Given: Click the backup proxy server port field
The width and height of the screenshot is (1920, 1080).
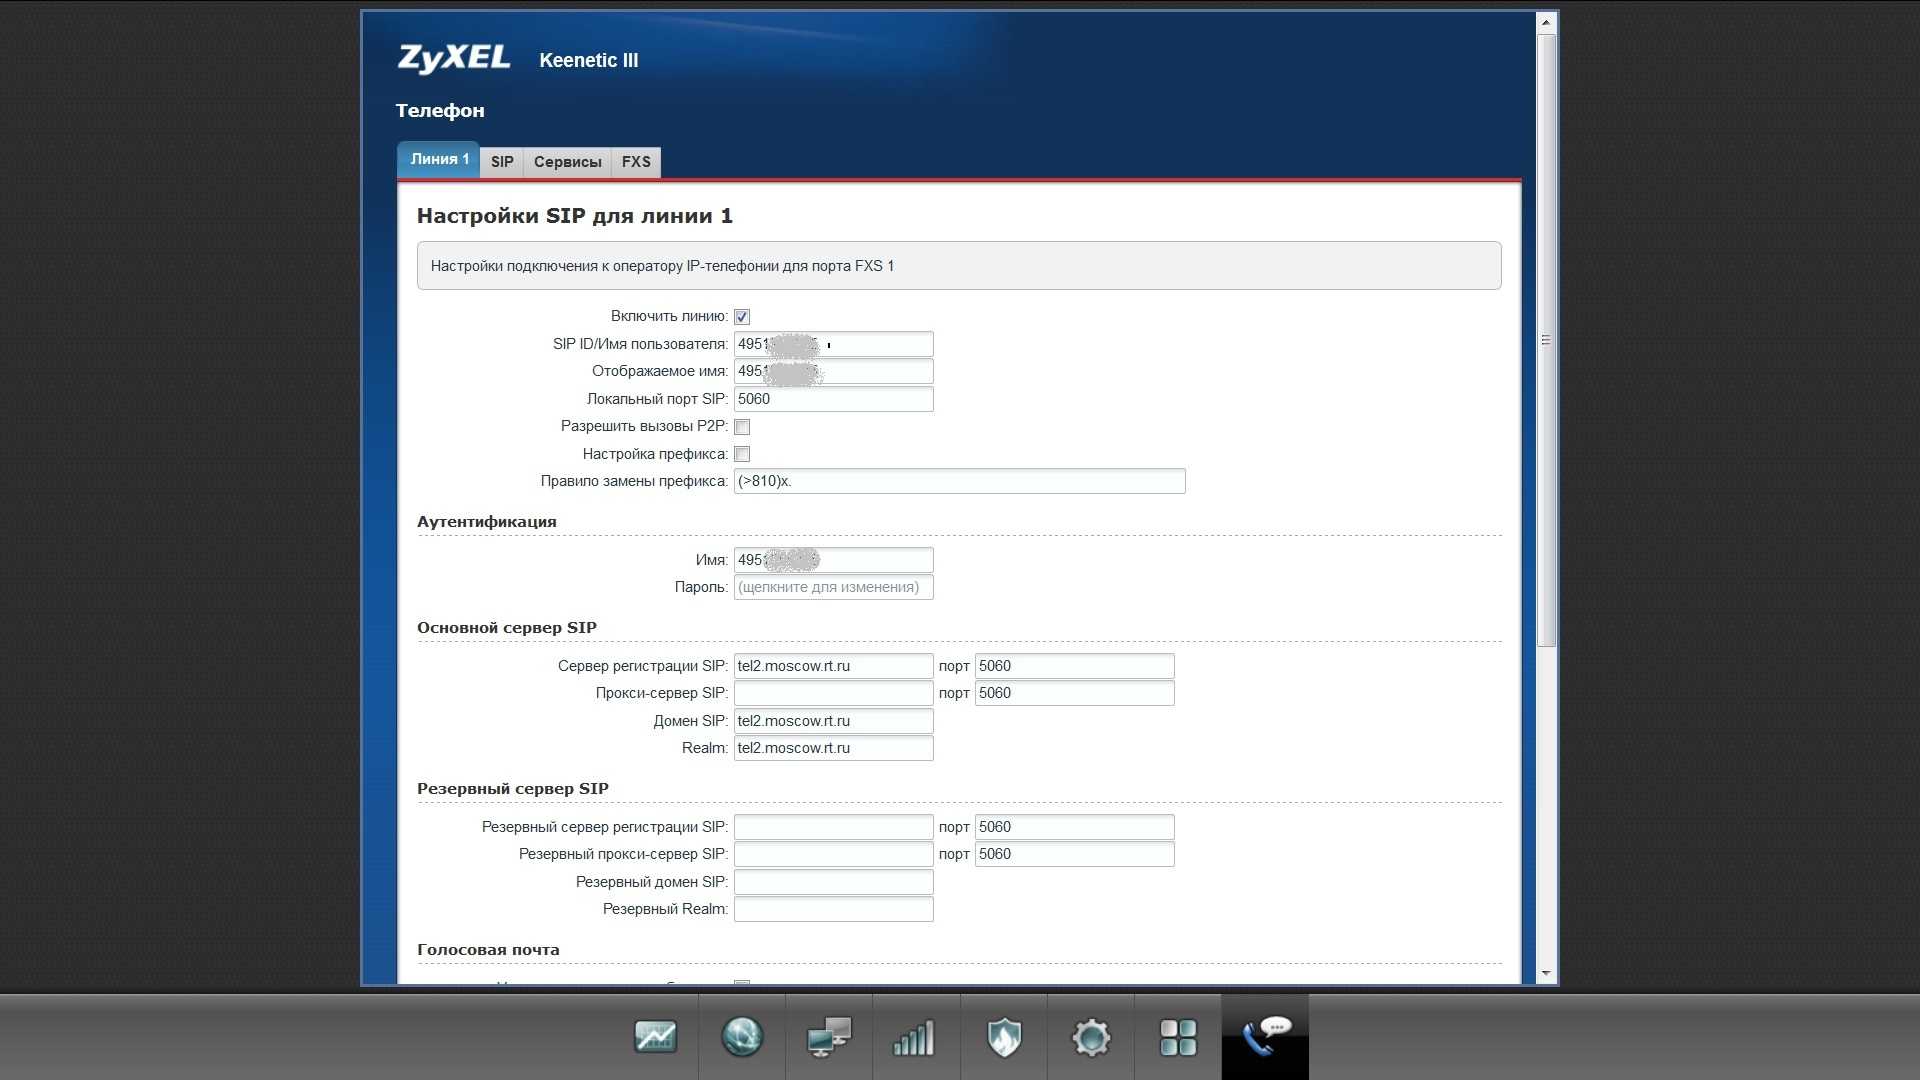Looking at the screenshot, I should (1075, 854).
